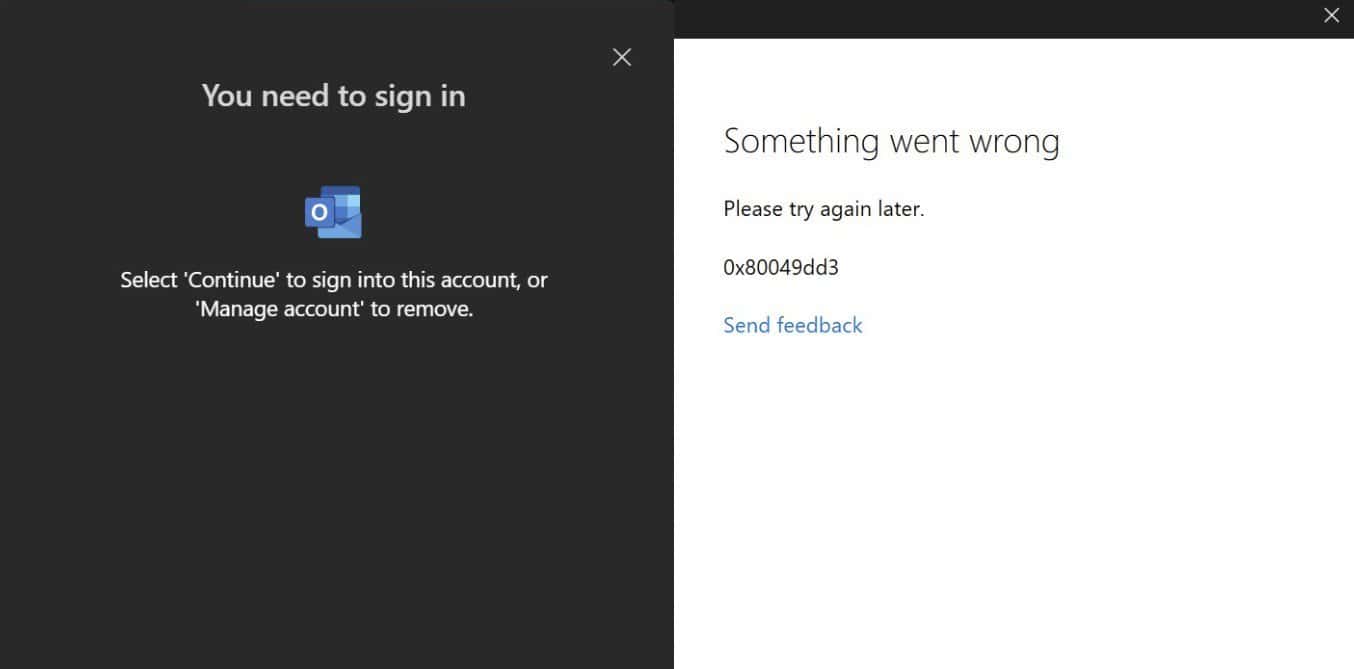Click the blue Send feedback text

coord(792,325)
